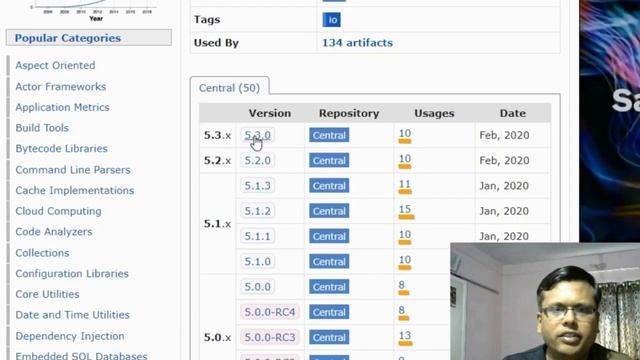Screen dimensions: 640x360
Task: Open version 5.1.3
Action: [257, 186]
